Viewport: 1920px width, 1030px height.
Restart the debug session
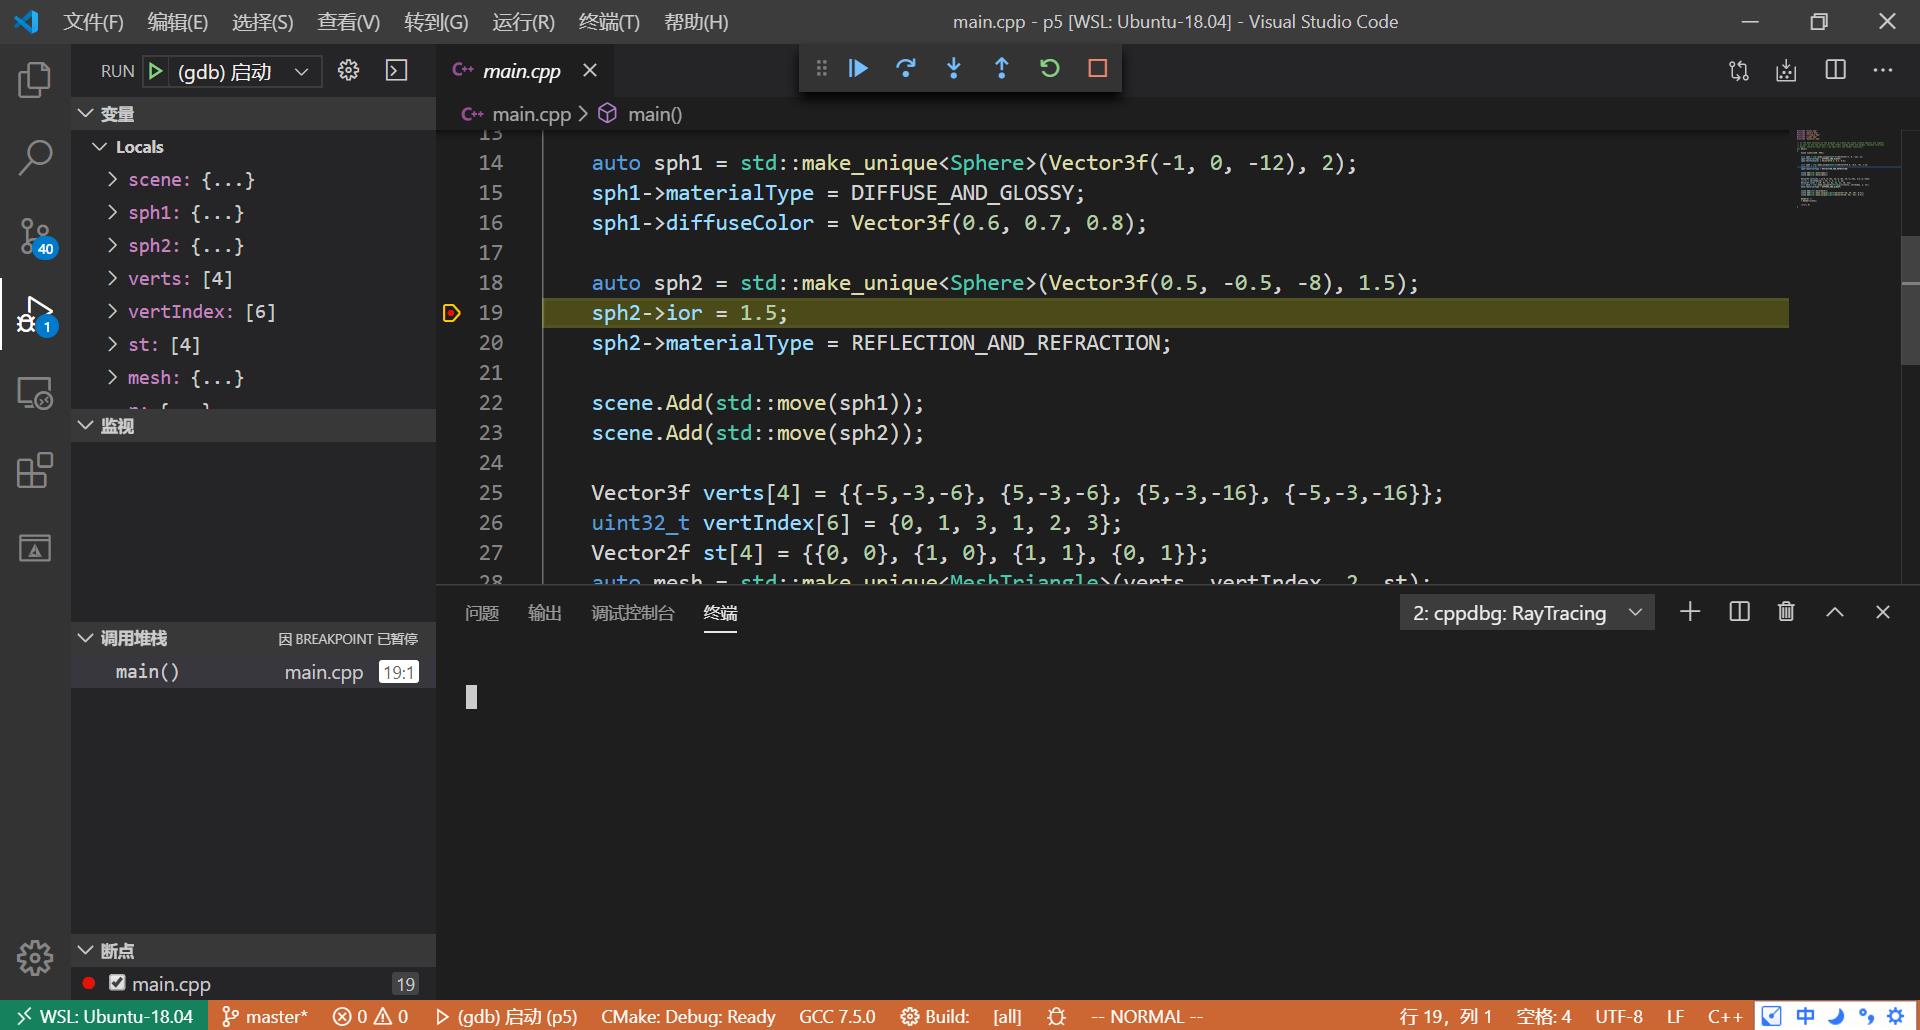point(1049,68)
